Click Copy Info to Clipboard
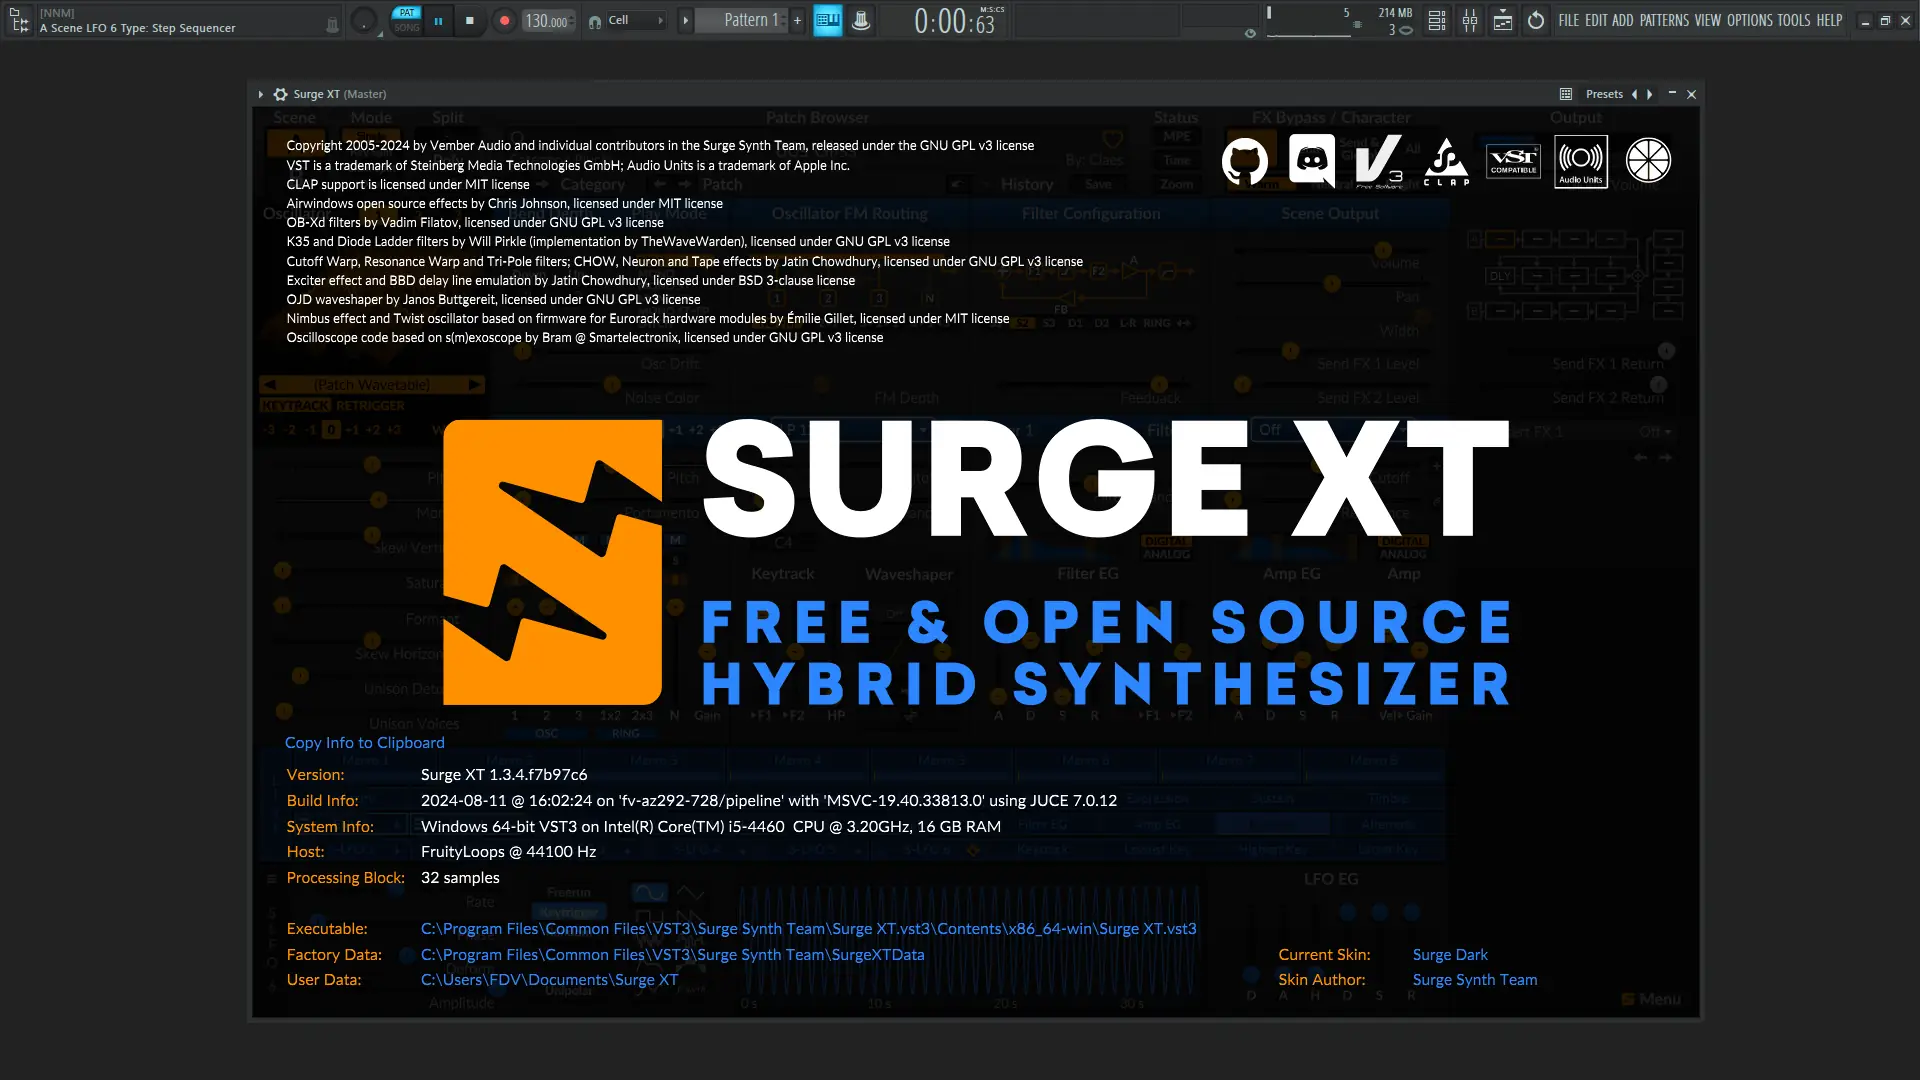Viewport: 1920px width, 1080px height. point(364,742)
